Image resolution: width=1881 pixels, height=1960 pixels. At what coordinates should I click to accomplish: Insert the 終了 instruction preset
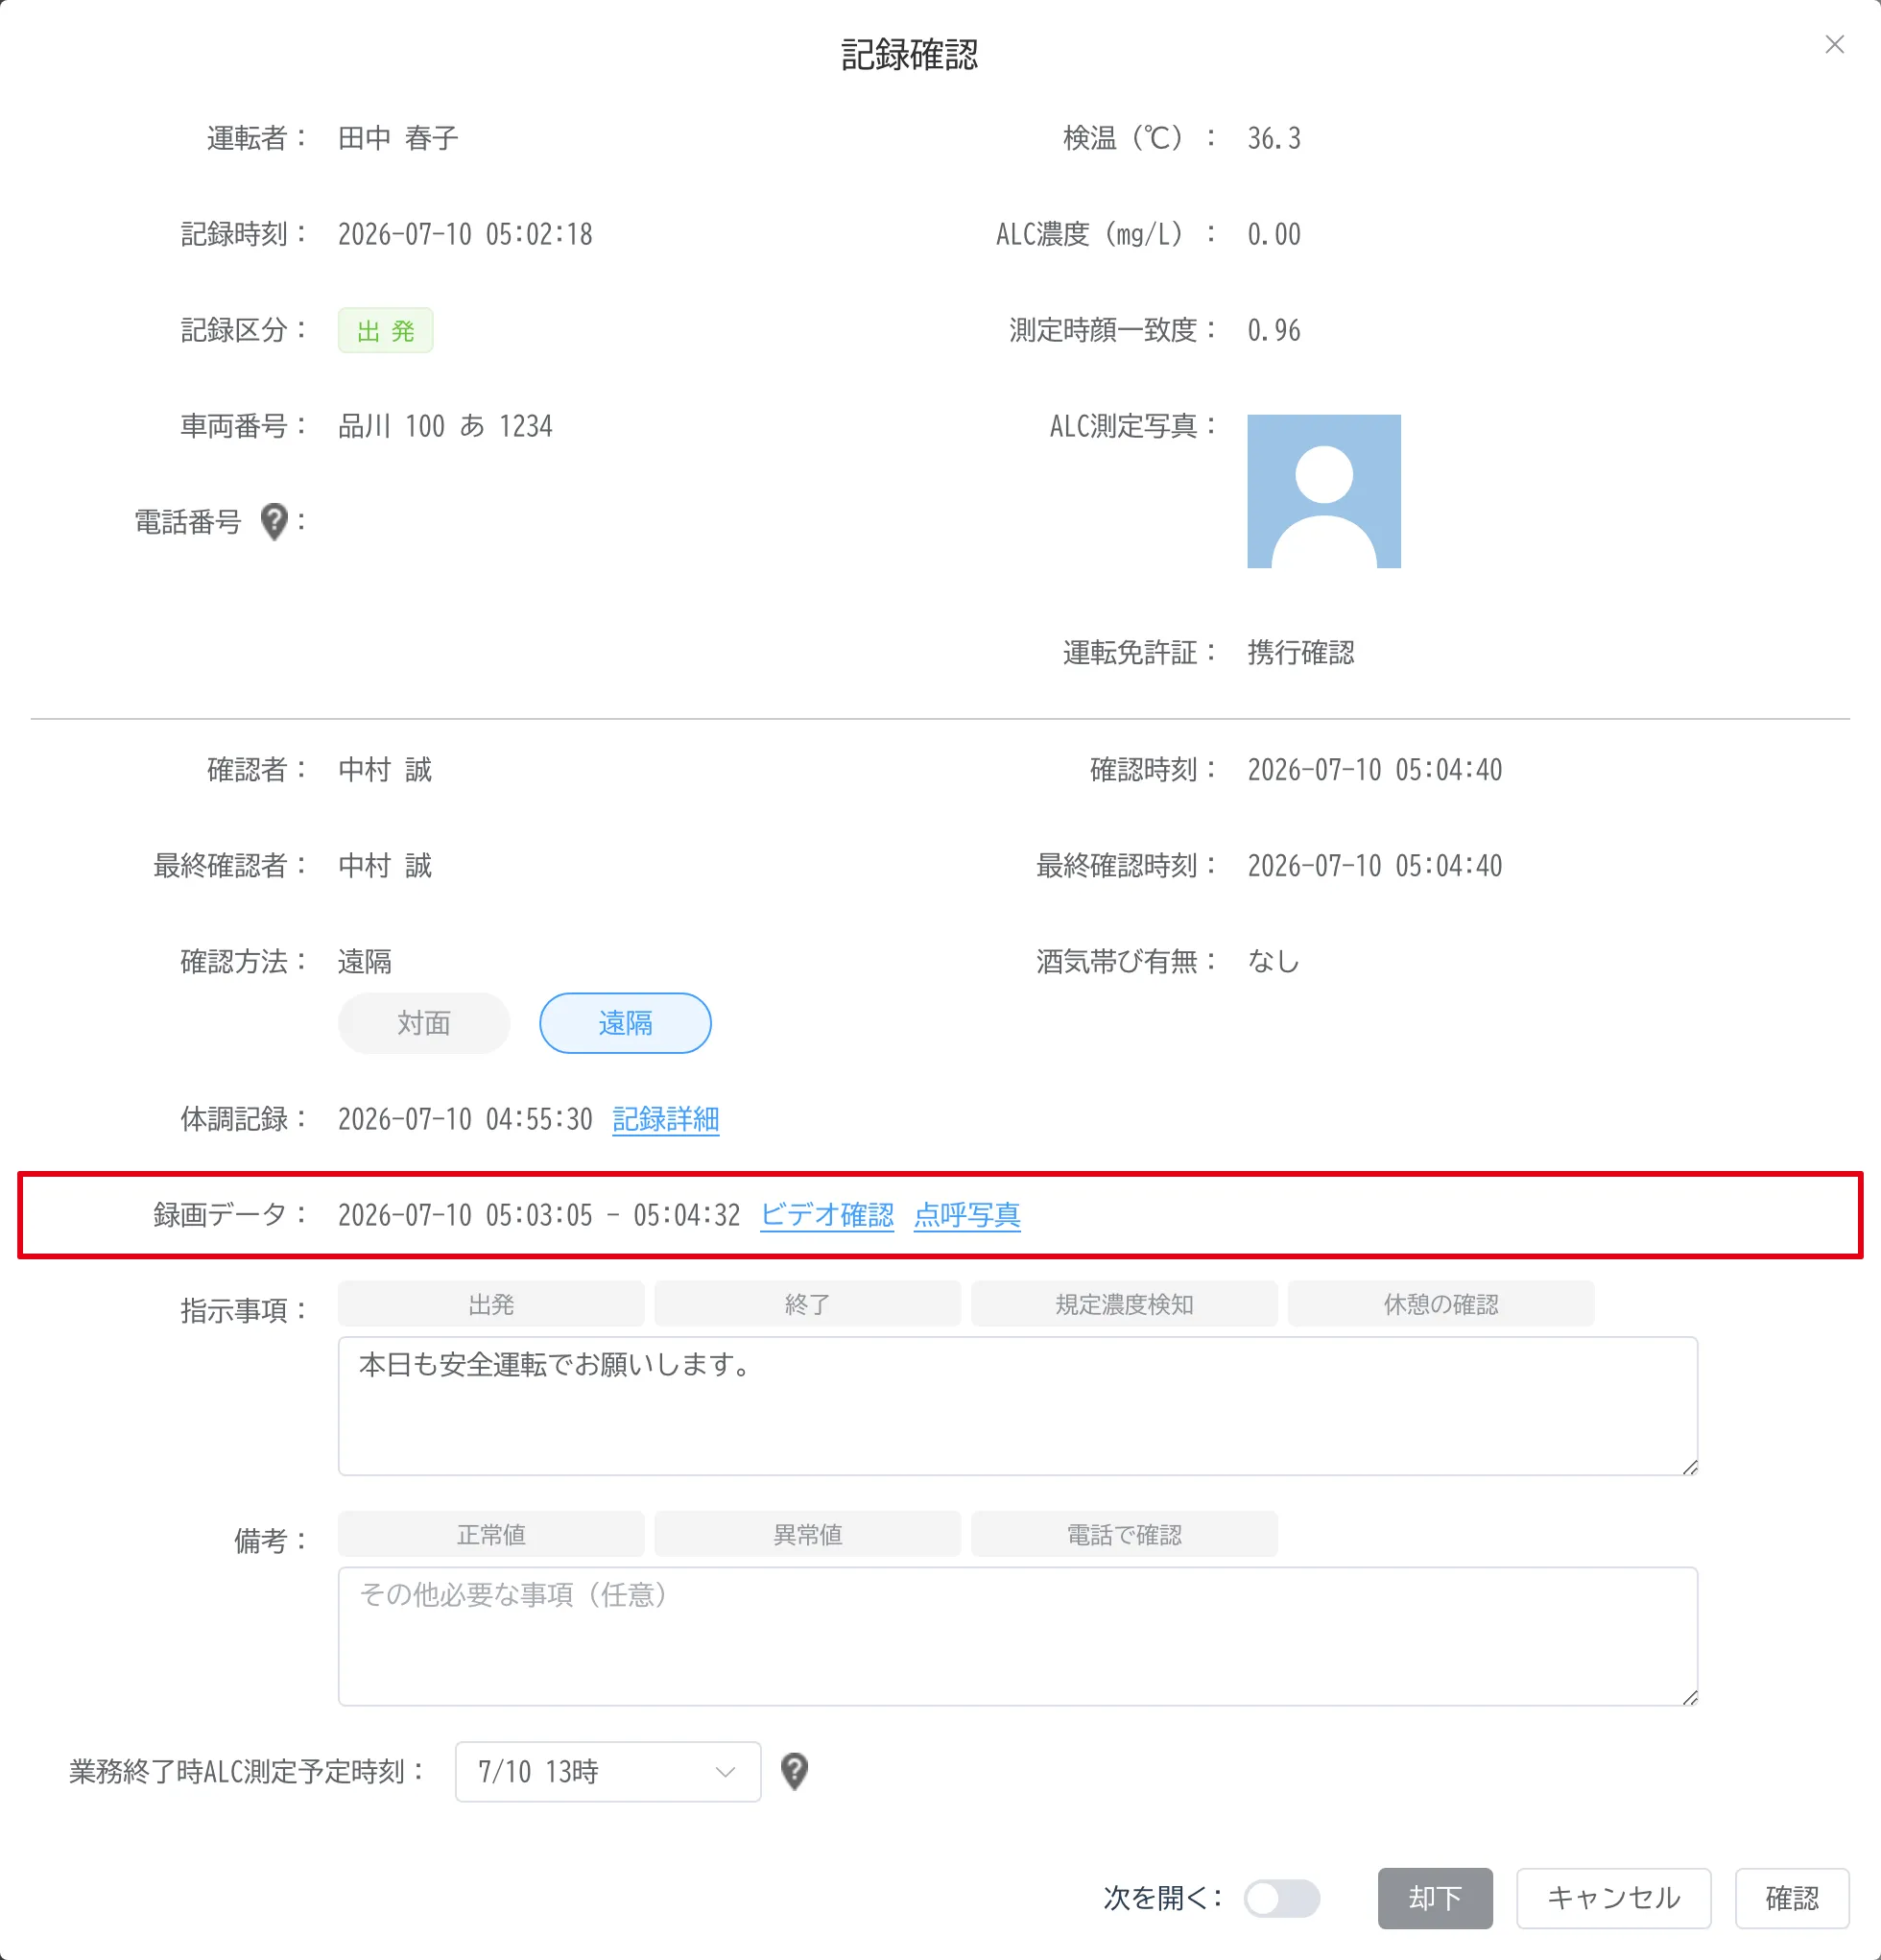click(x=808, y=1304)
